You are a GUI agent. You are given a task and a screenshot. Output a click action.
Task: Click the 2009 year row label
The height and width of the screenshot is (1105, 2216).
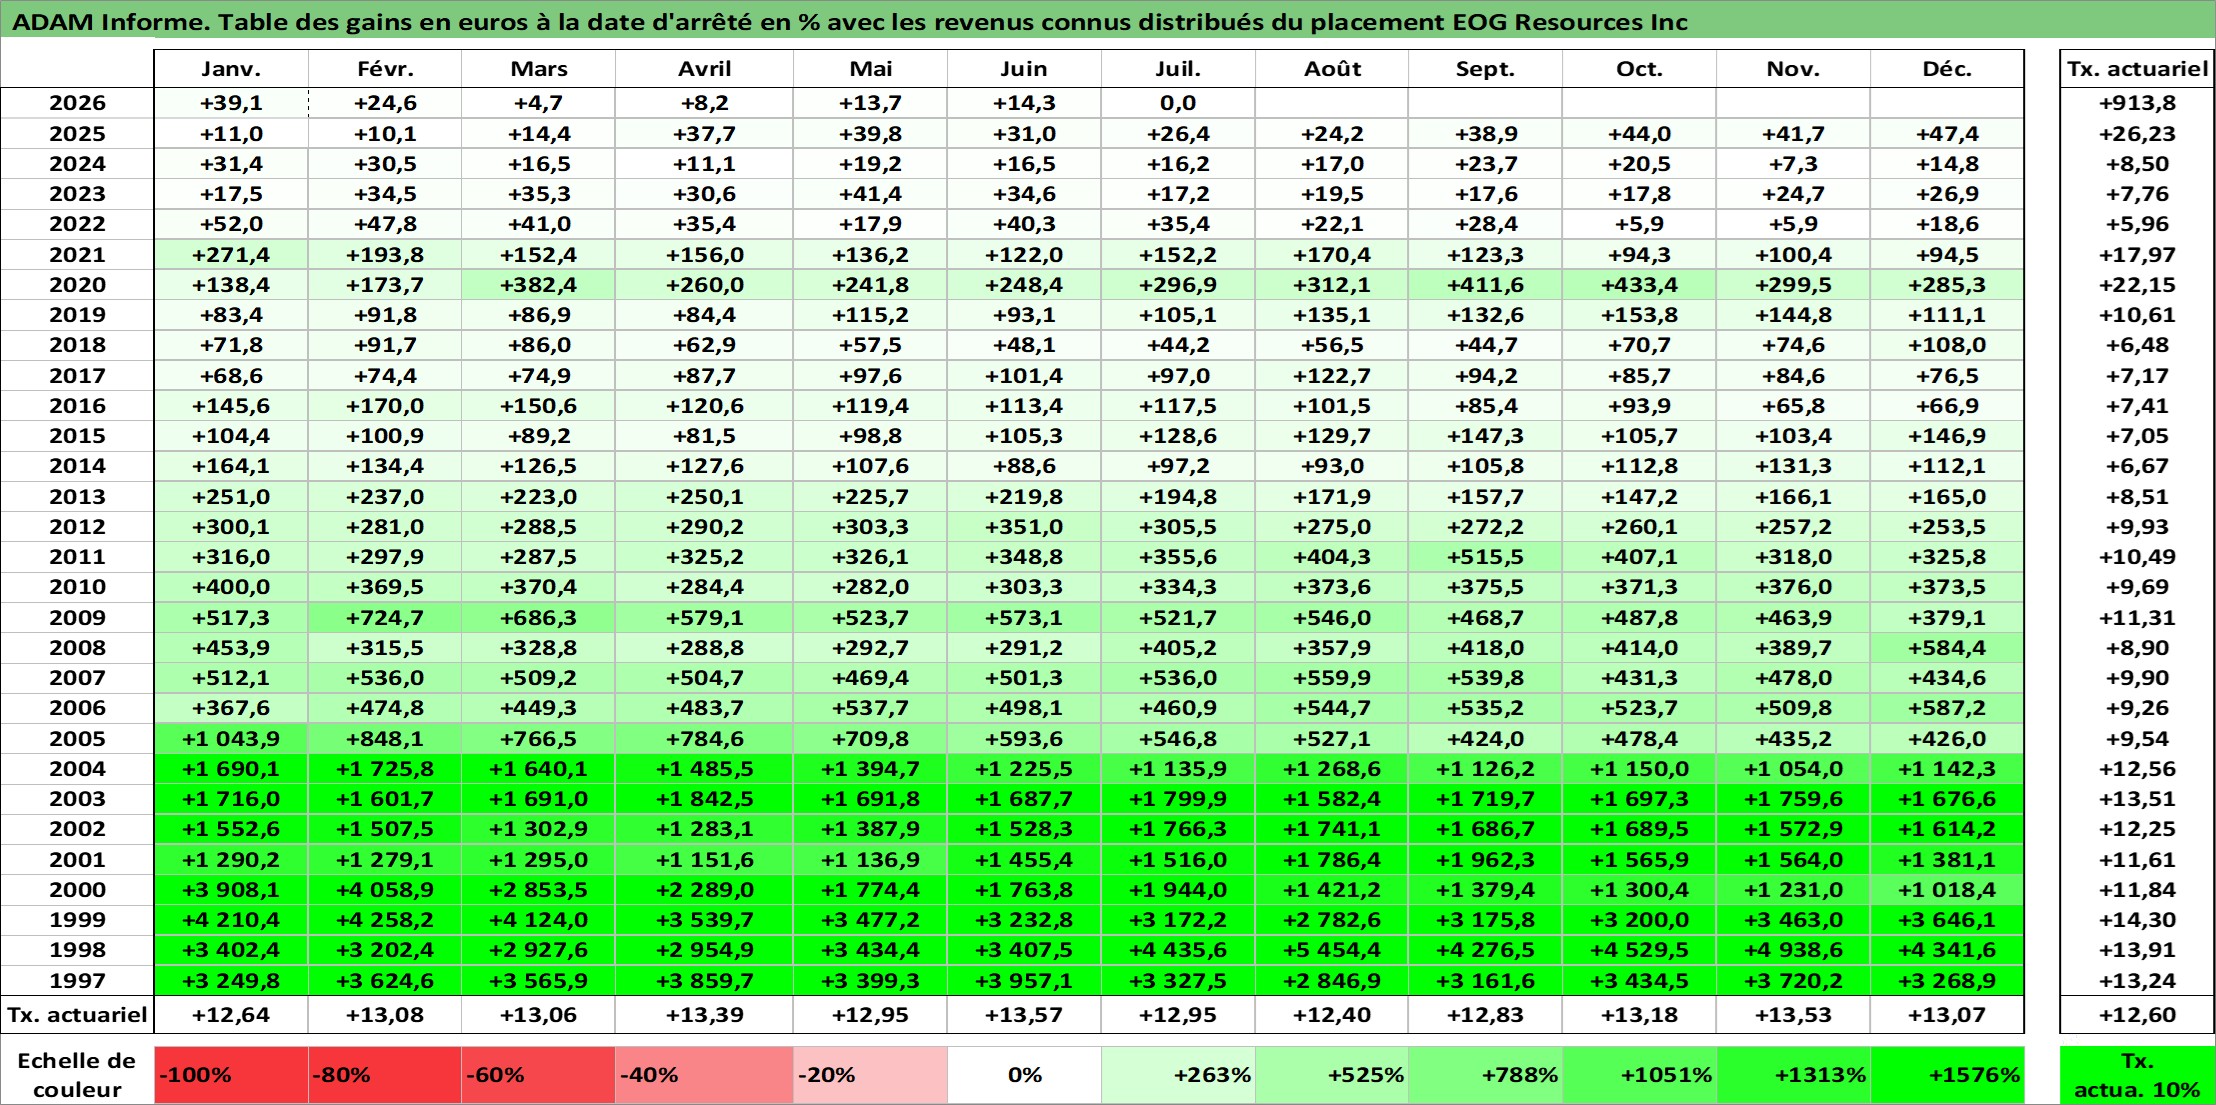tap(77, 618)
